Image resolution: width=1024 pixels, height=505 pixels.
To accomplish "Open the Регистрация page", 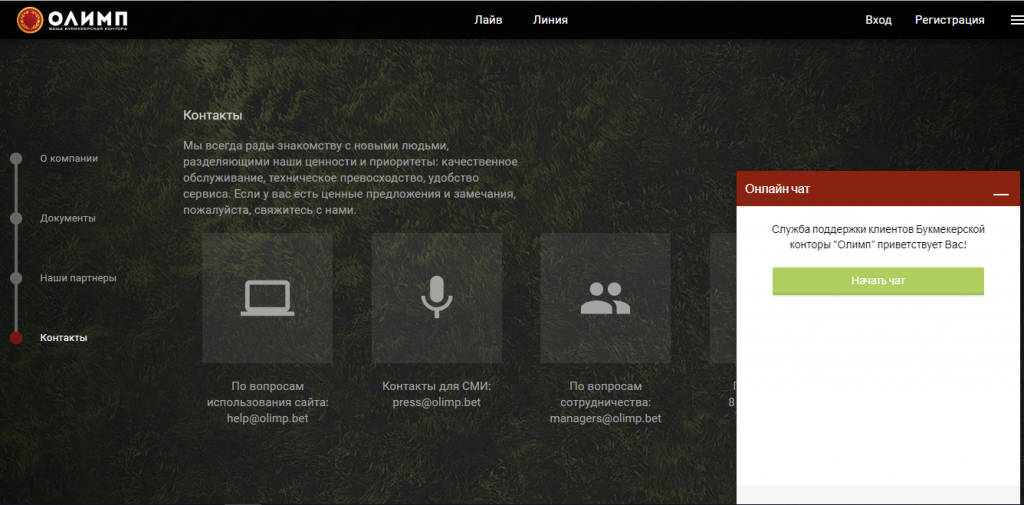I will (x=950, y=20).
